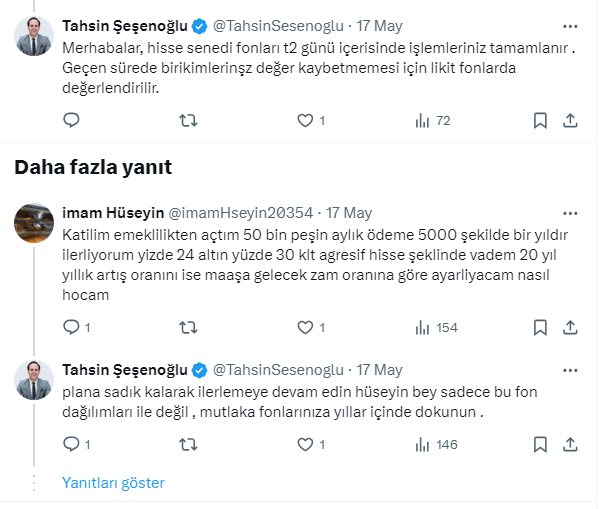This screenshot has height=509, width=601.
Task: View analytics showing 72 views
Action: [432, 121]
